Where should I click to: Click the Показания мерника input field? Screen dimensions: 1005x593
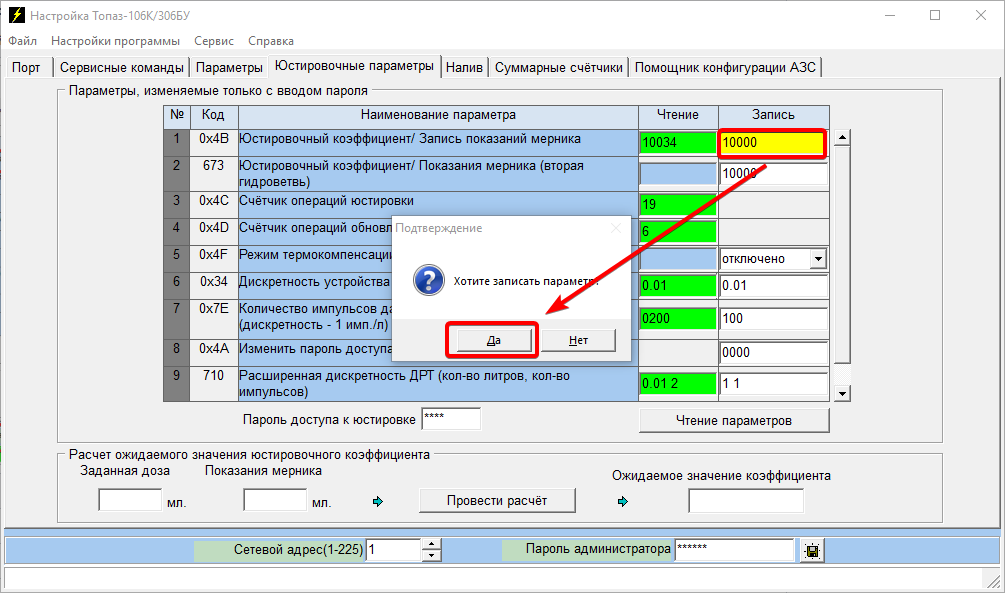[x=275, y=500]
